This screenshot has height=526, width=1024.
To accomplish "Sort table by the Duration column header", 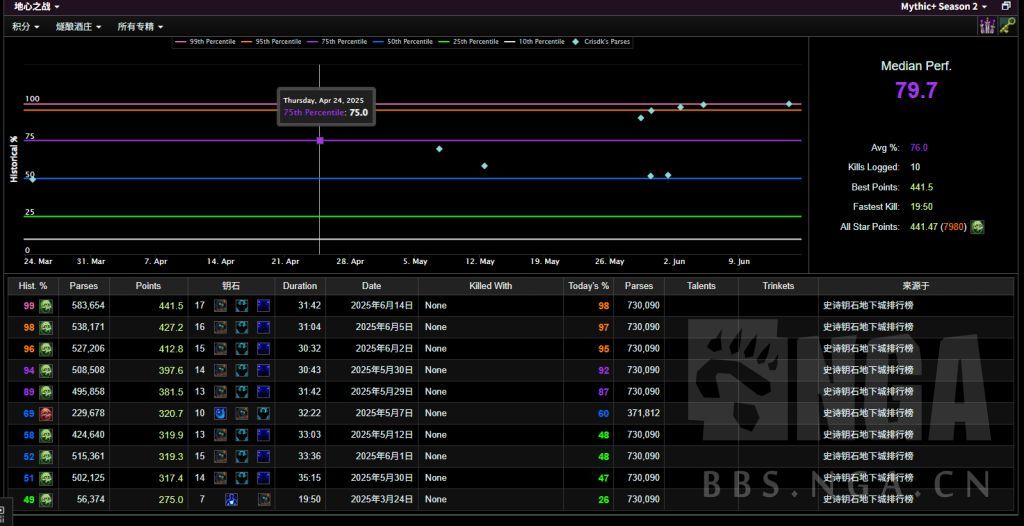I will coord(299,286).
